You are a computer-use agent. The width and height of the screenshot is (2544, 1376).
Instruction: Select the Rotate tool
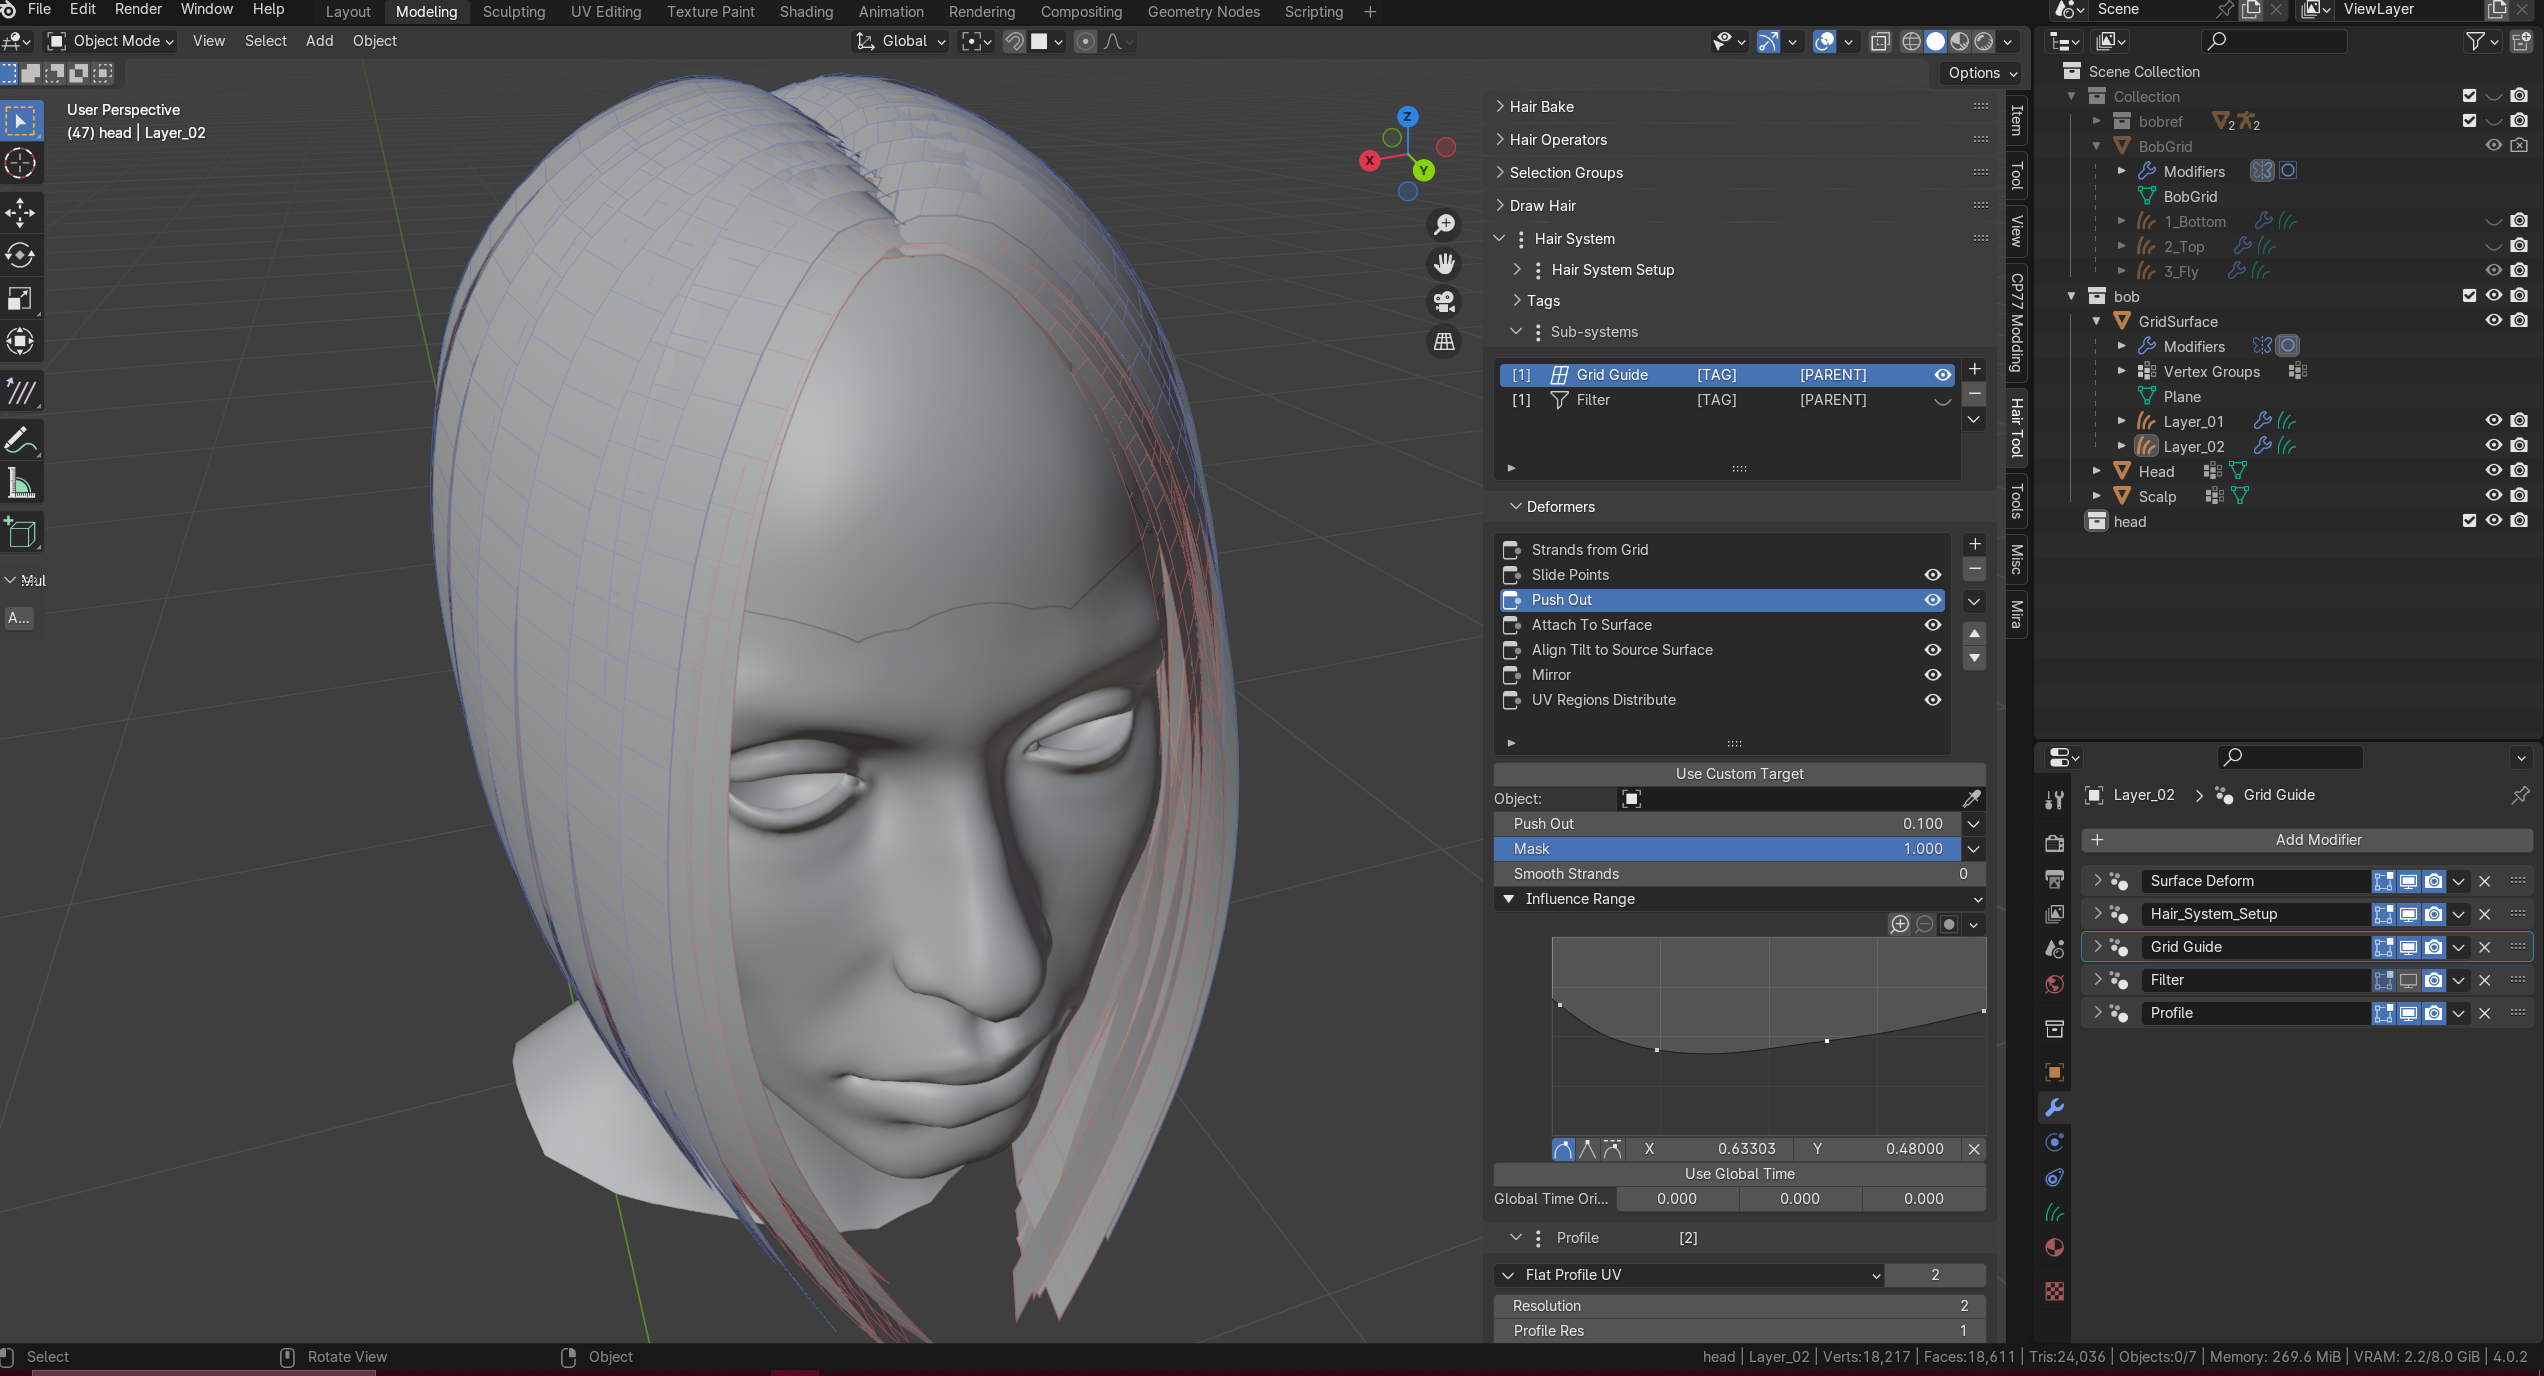[x=20, y=256]
